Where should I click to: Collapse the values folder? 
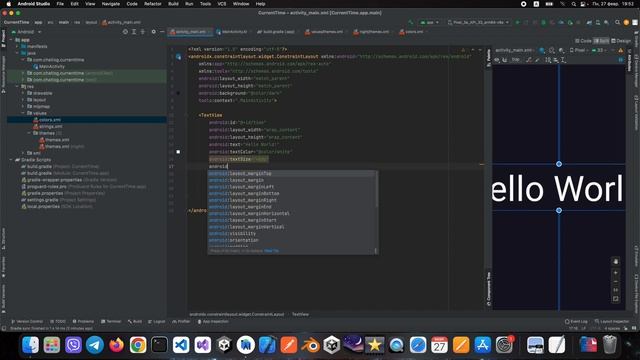pyautogui.click(x=23, y=113)
